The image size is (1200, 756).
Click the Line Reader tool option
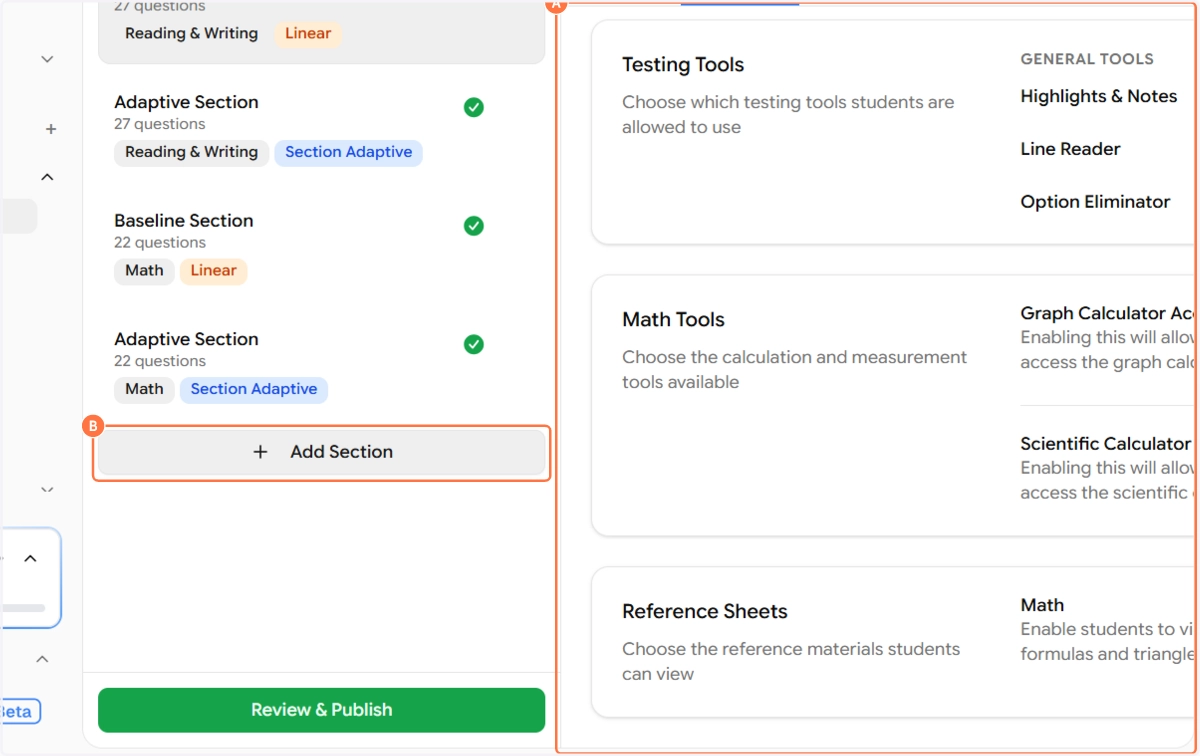point(1070,149)
